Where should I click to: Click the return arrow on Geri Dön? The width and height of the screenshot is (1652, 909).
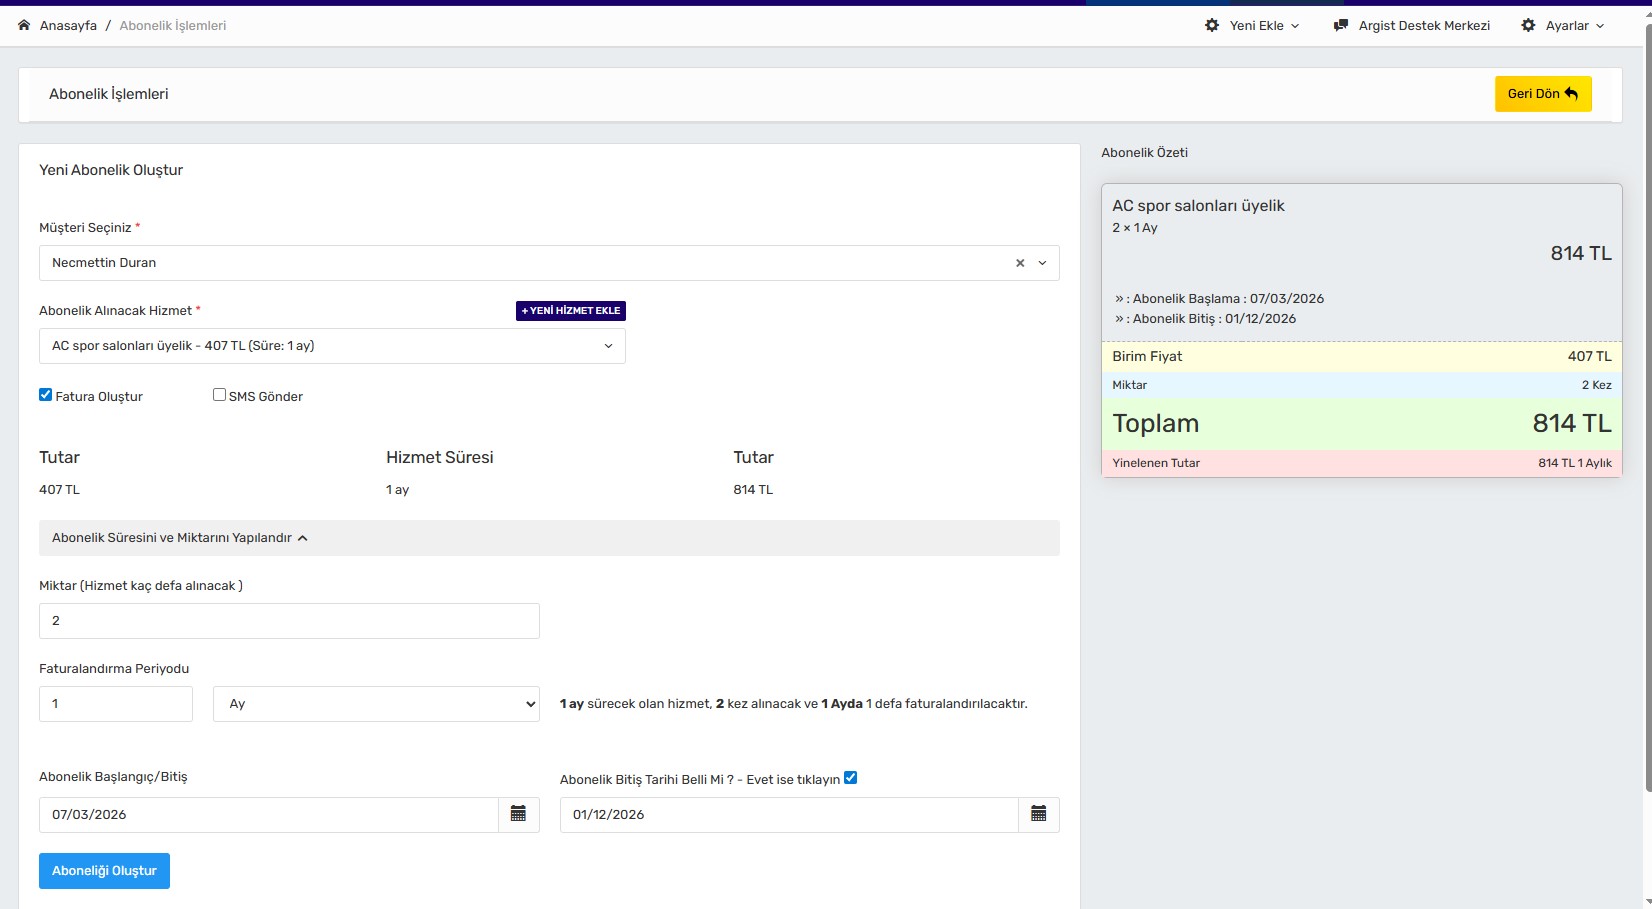coord(1571,94)
